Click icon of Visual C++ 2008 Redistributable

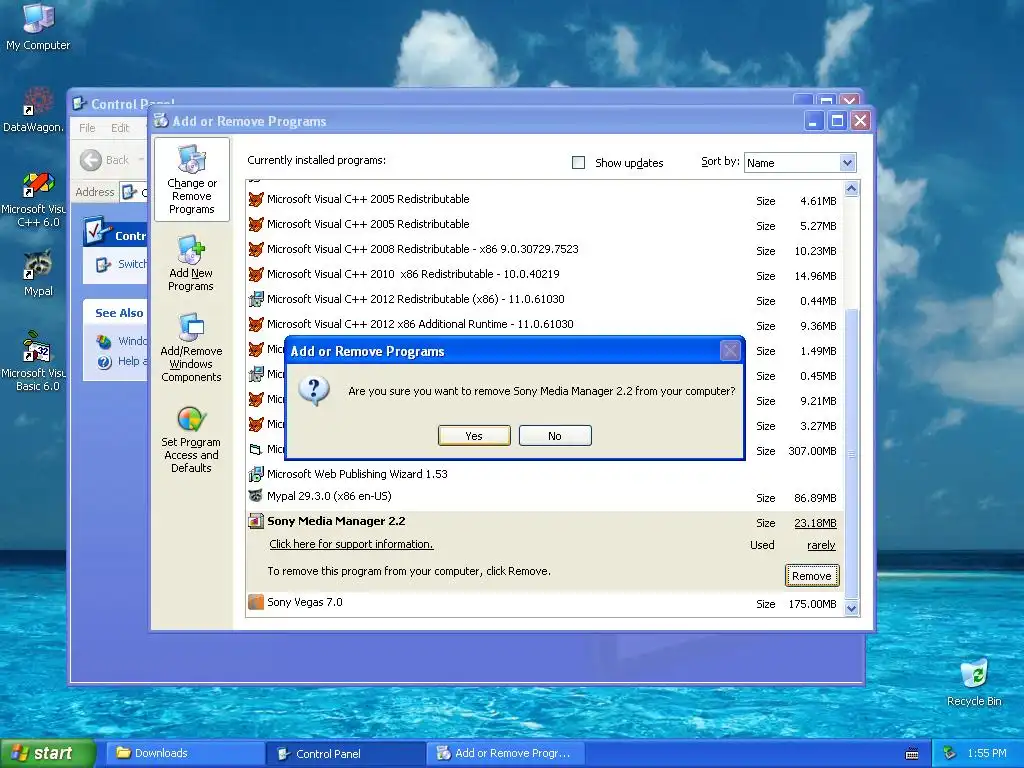click(256, 249)
